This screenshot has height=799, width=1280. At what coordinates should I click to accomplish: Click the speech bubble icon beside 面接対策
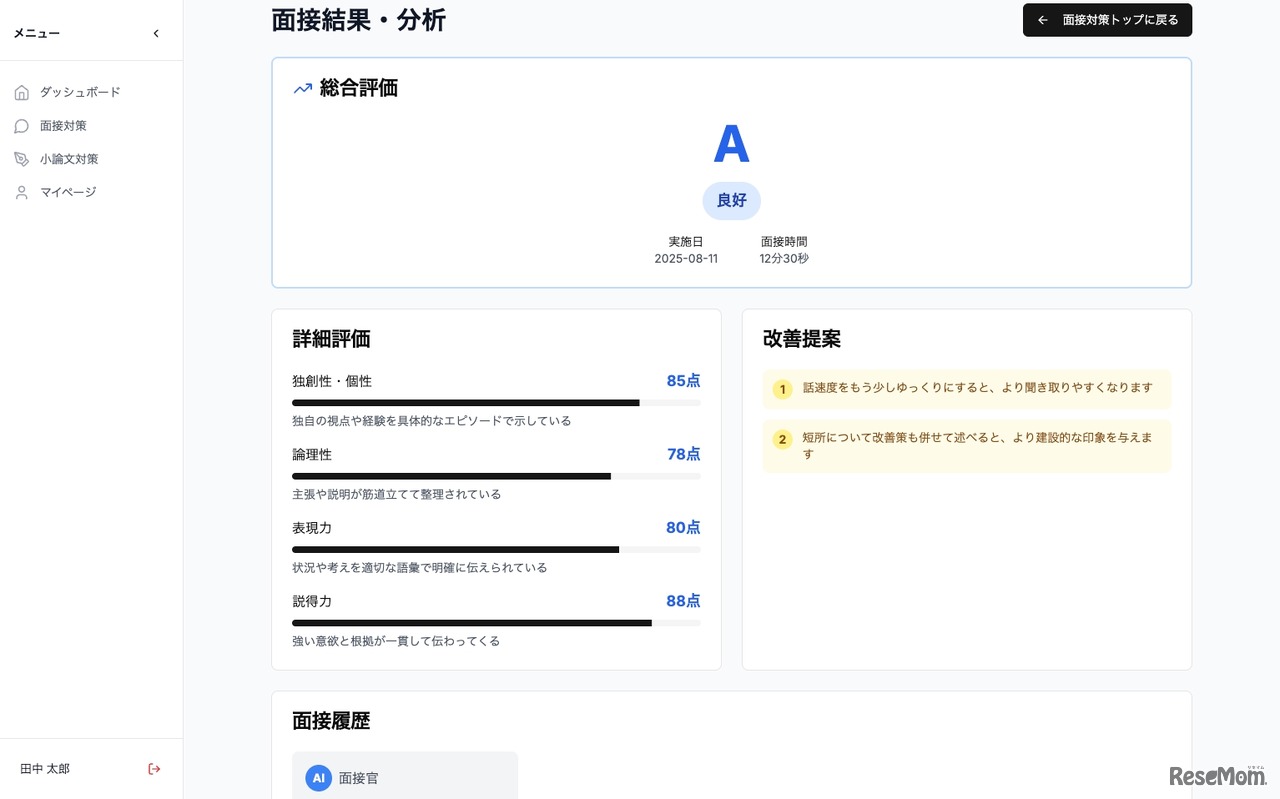pyautogui.click(x=22, y=125)
